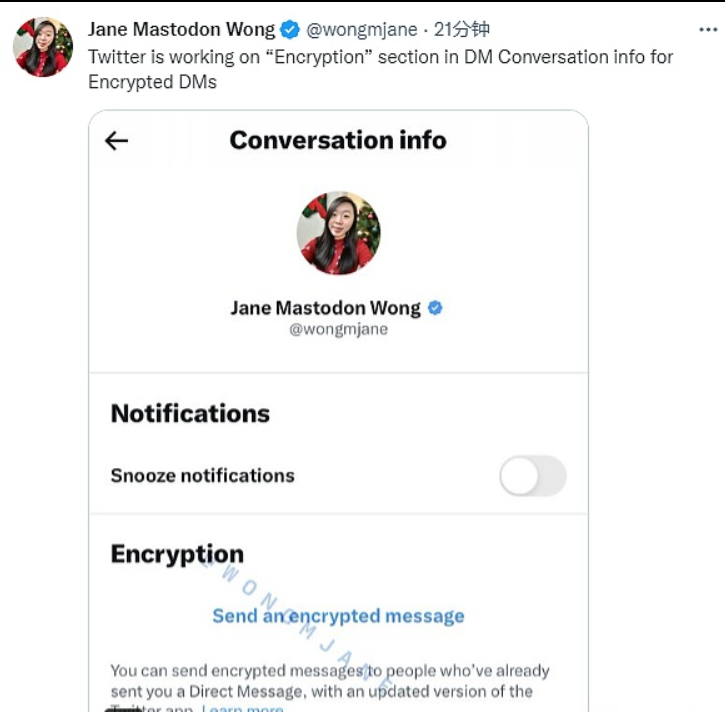Open the tweet author's small avatar
Viewport: 725px width, 712px height.
43,47
